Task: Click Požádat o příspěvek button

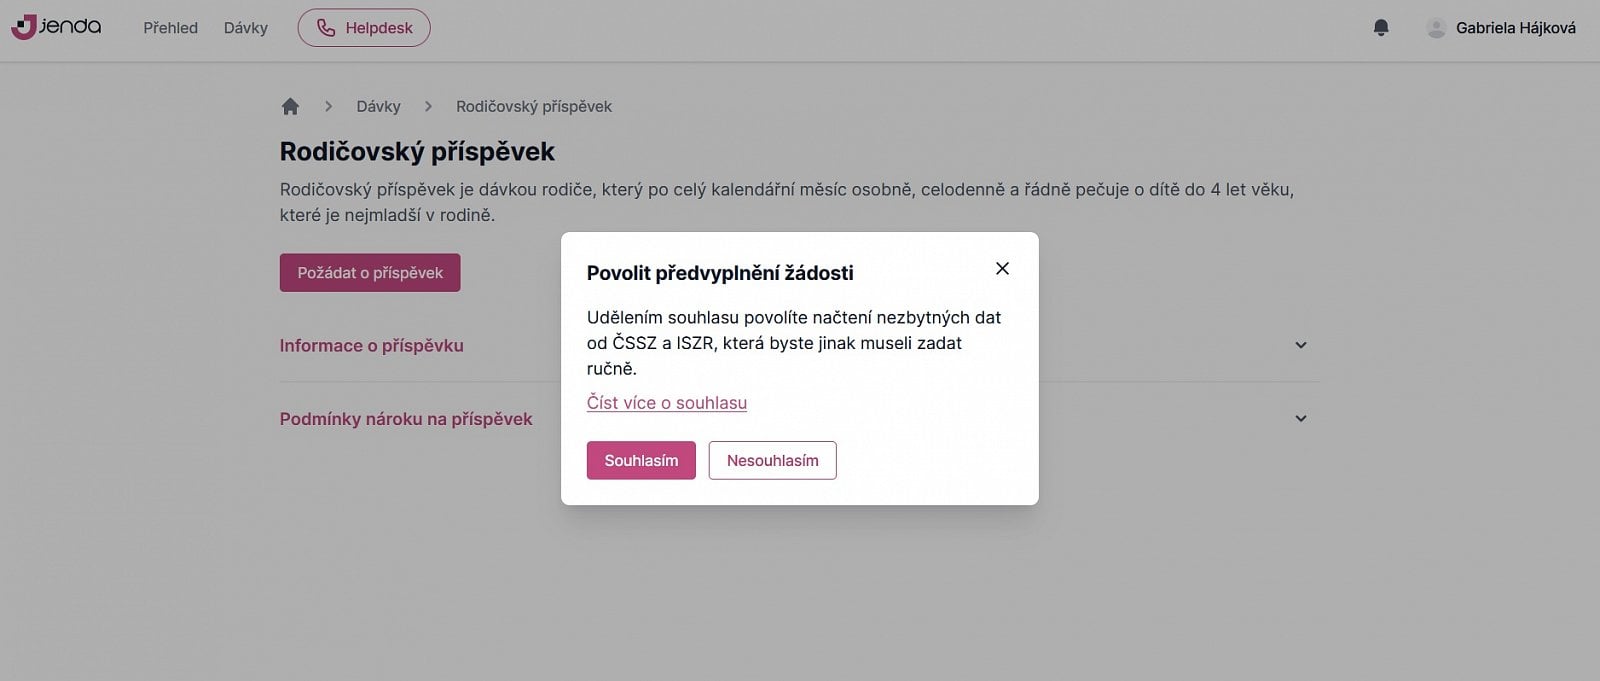Action: [x=370, y=272]
